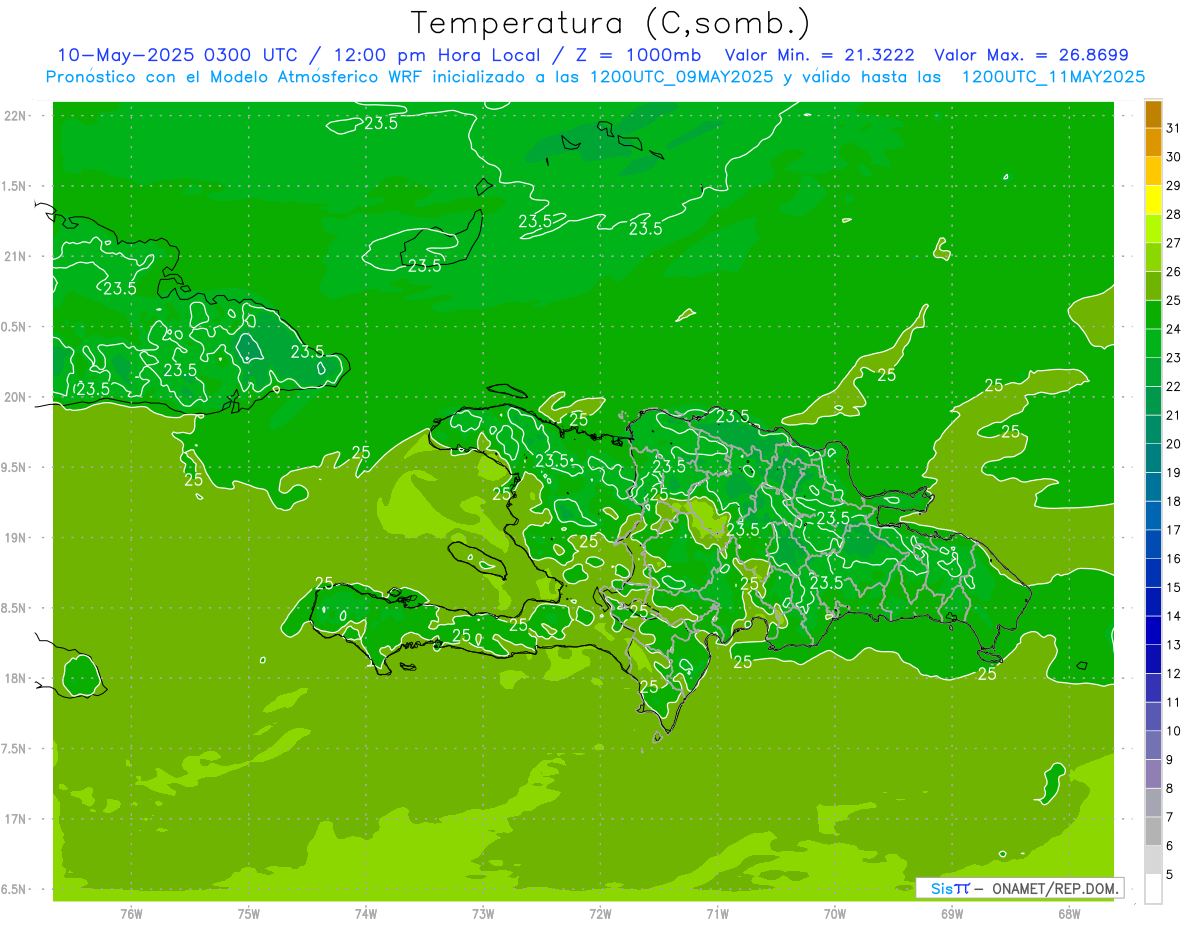Click the legend value 28
This screenshot has width=1200, height=927.
click(x=1174, y=214)
